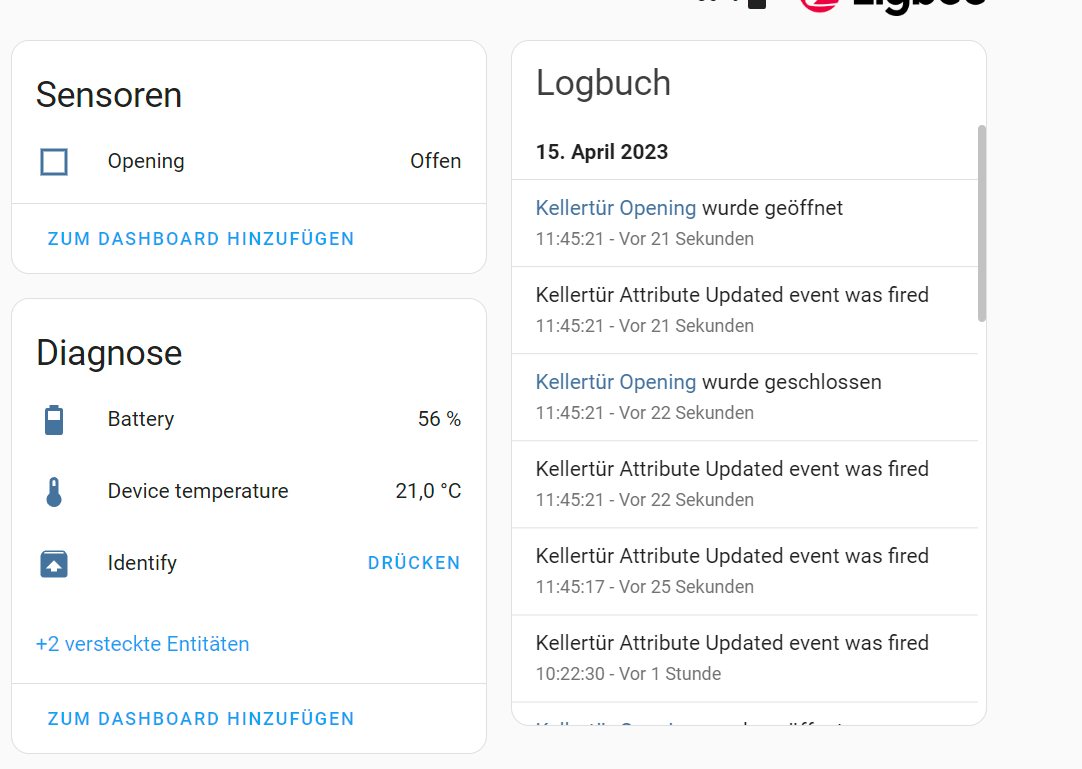The height and width of the screenshot is (769, 1082).
Task: Click the Logbuch card heading
Action: click(x=603, y=83)
